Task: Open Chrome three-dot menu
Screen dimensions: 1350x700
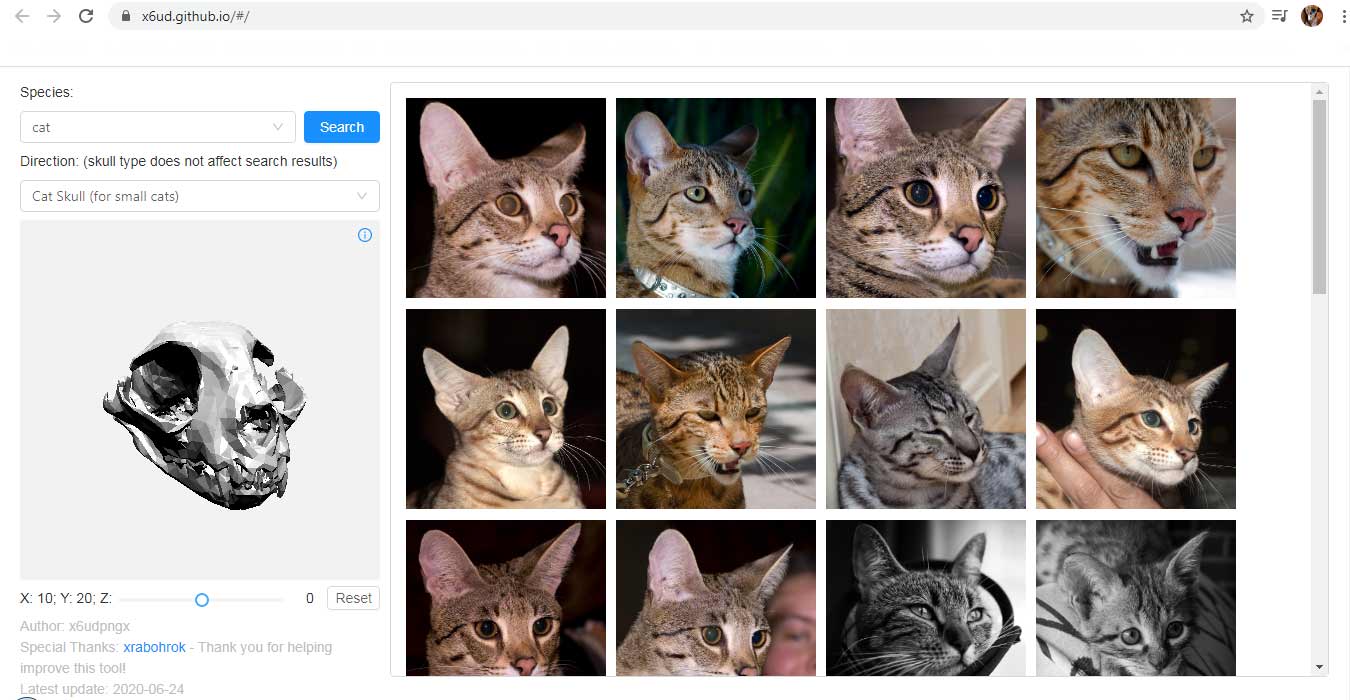Action: tap(1343, 16)
